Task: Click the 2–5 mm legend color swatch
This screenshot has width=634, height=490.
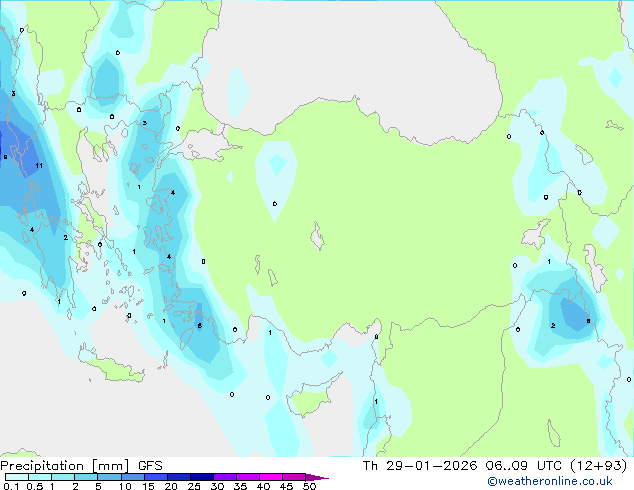Action: [x=86, y=477]
